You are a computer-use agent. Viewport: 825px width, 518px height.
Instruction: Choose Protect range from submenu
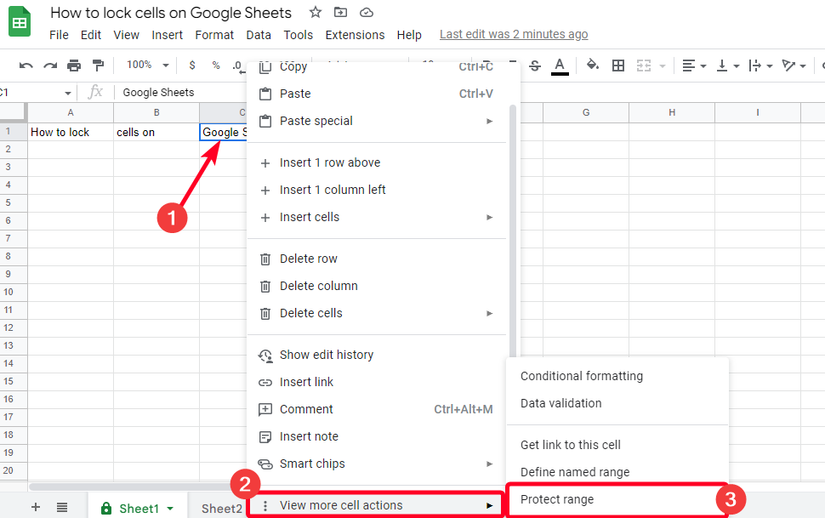557,499
